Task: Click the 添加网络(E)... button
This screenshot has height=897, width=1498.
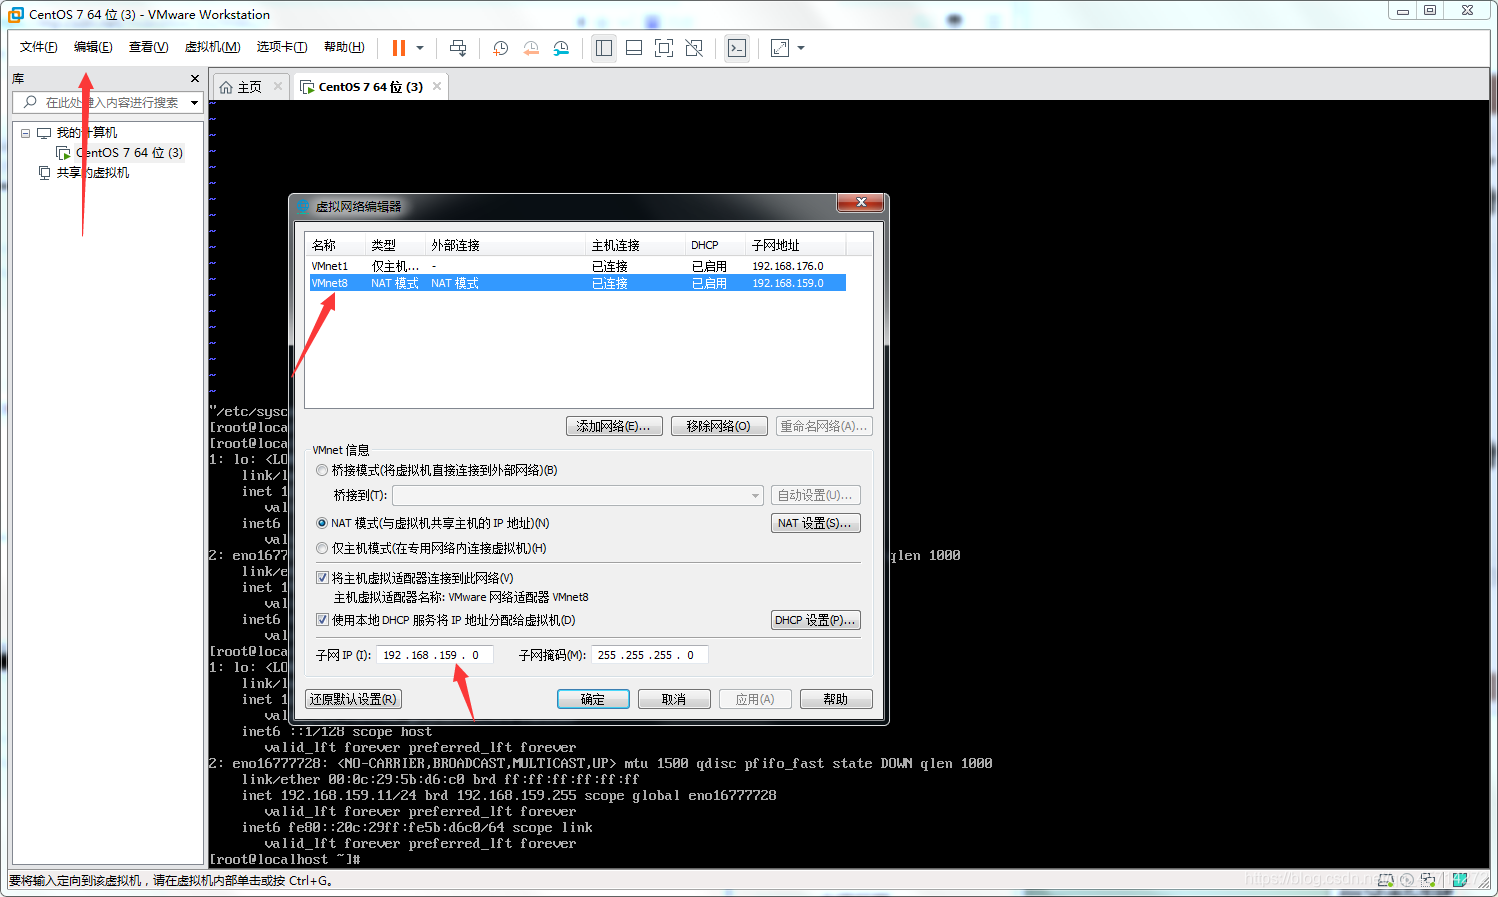Action: [614, 426]
